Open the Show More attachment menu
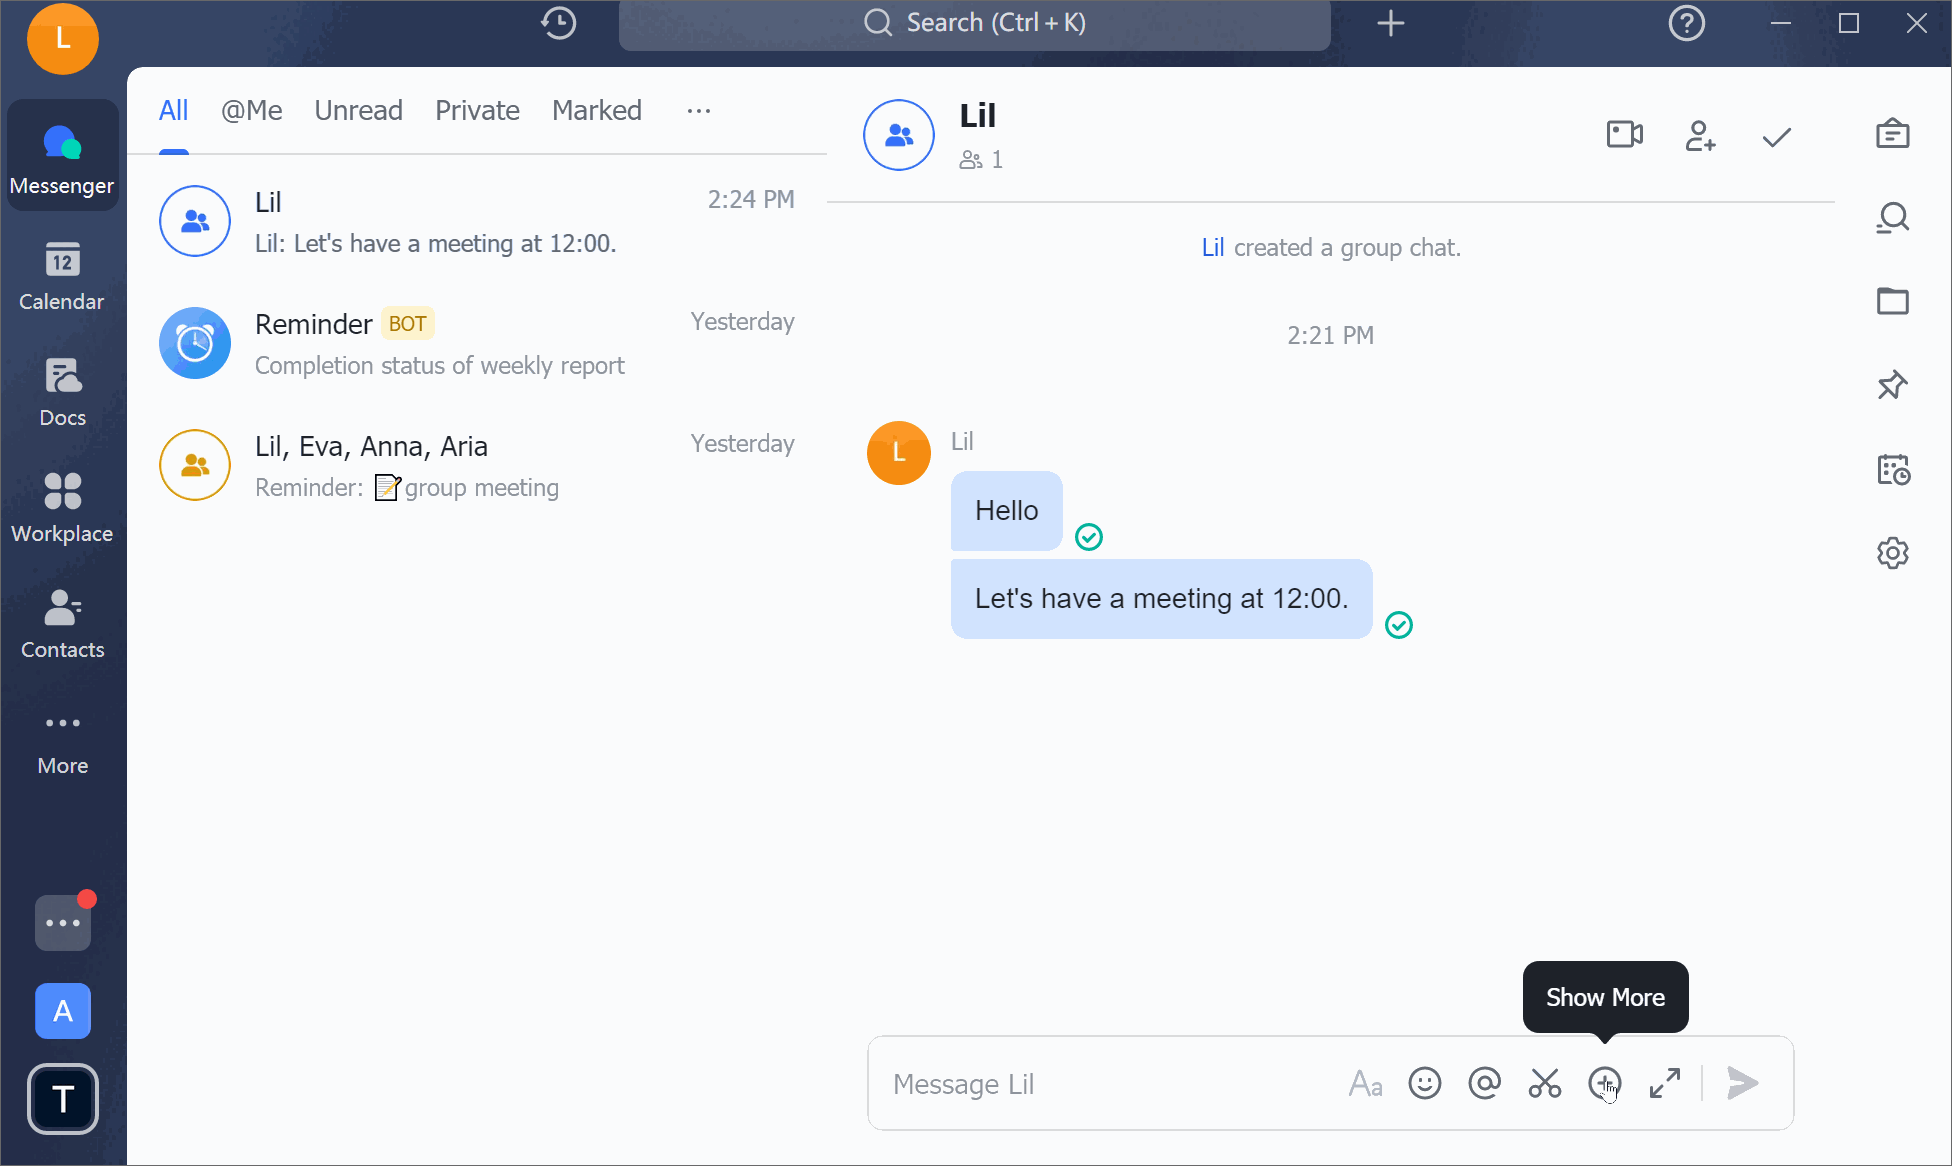 1605,1083
